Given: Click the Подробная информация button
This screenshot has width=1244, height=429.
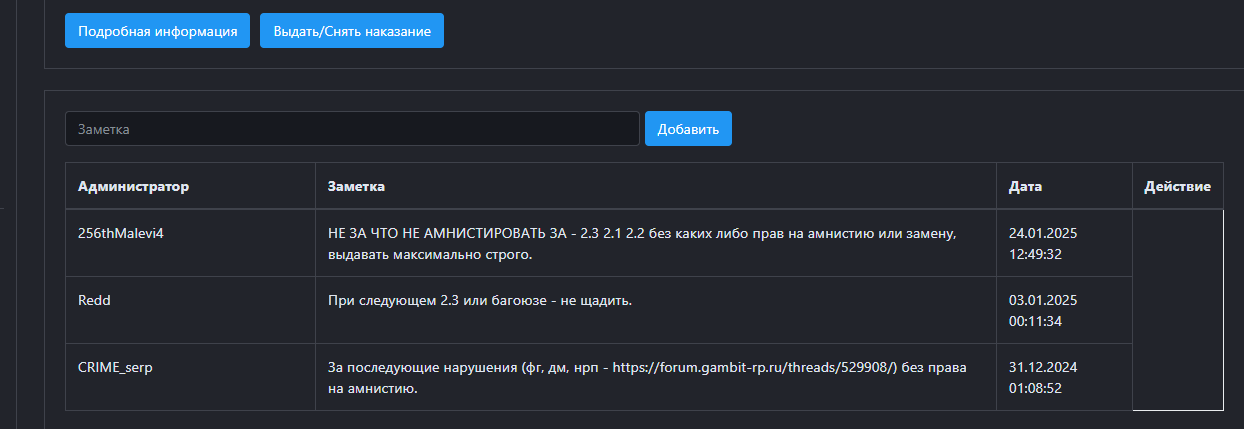Looking at the screenshot, I should point(157,31).
